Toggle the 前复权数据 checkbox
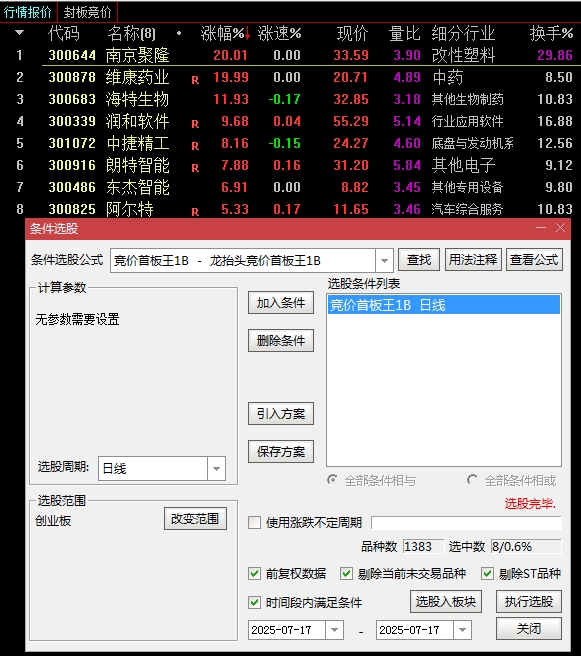The width and height of the screenshot is (581, 656). click(x=254, y=573)
